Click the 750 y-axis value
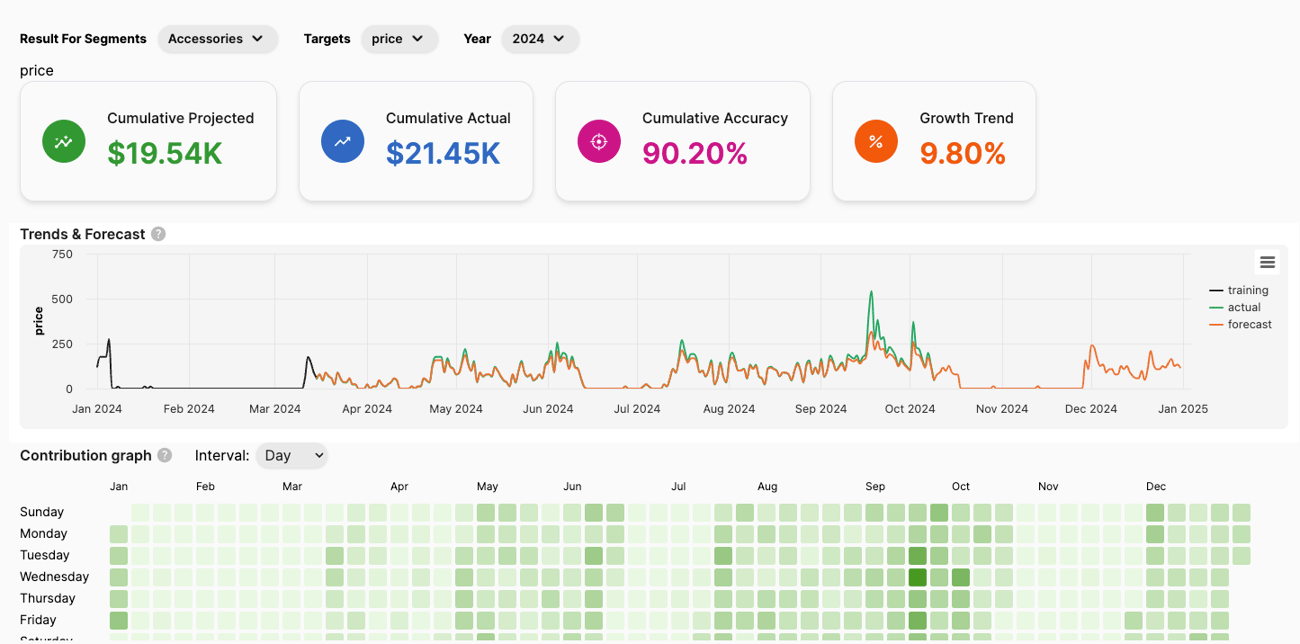The height and width of the screenshot is (644, 1300). (x=62, y=254)
